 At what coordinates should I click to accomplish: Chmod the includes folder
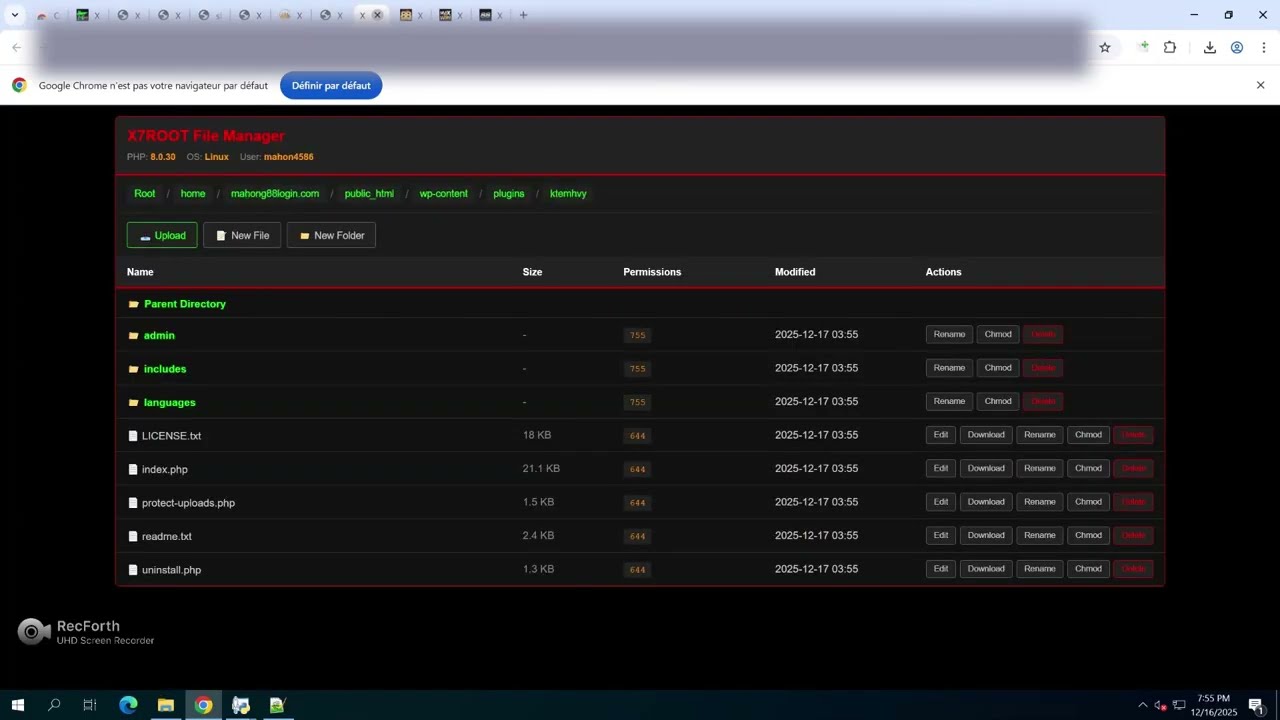[x=998, y=368]
